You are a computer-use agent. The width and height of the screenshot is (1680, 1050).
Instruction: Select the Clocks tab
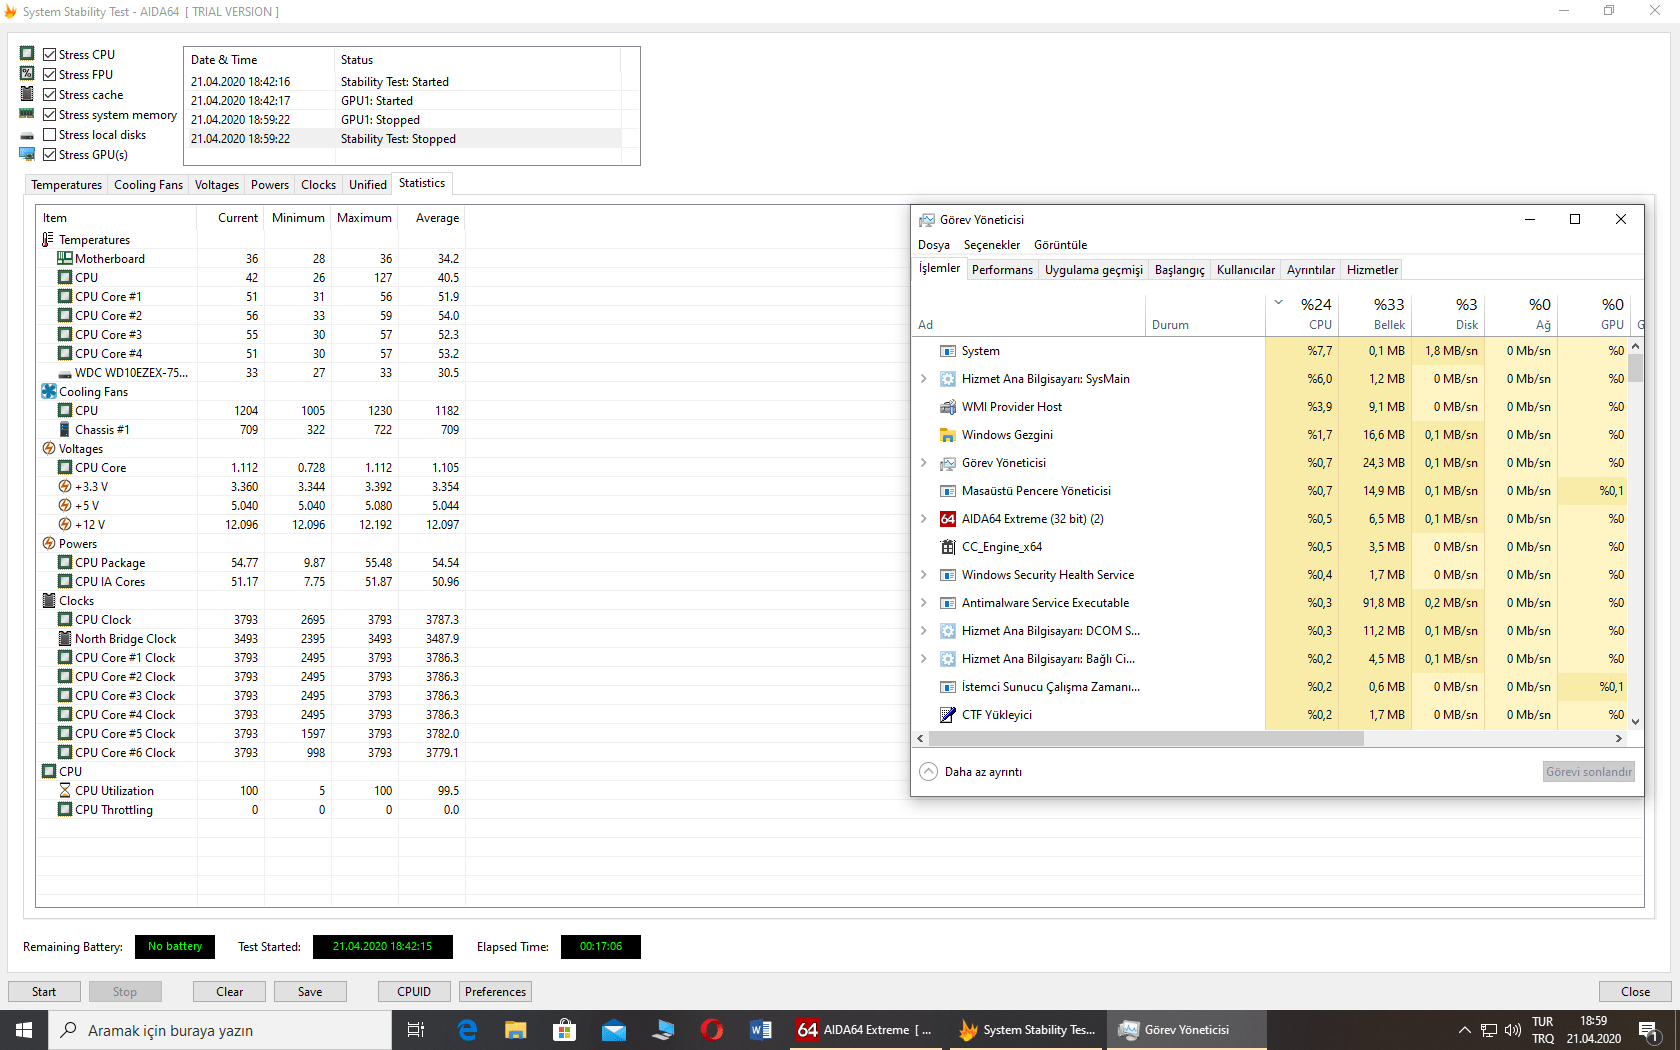pos(318,185)
